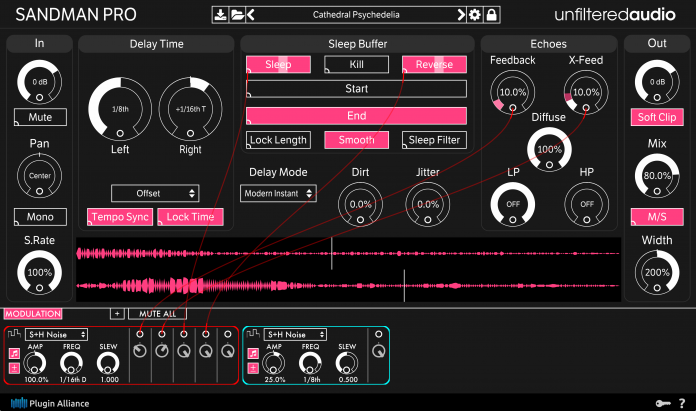Viewport: 696px width, 411px height.
Task: Click the X-Feed knob modulation input port
Action: point(586,107)
